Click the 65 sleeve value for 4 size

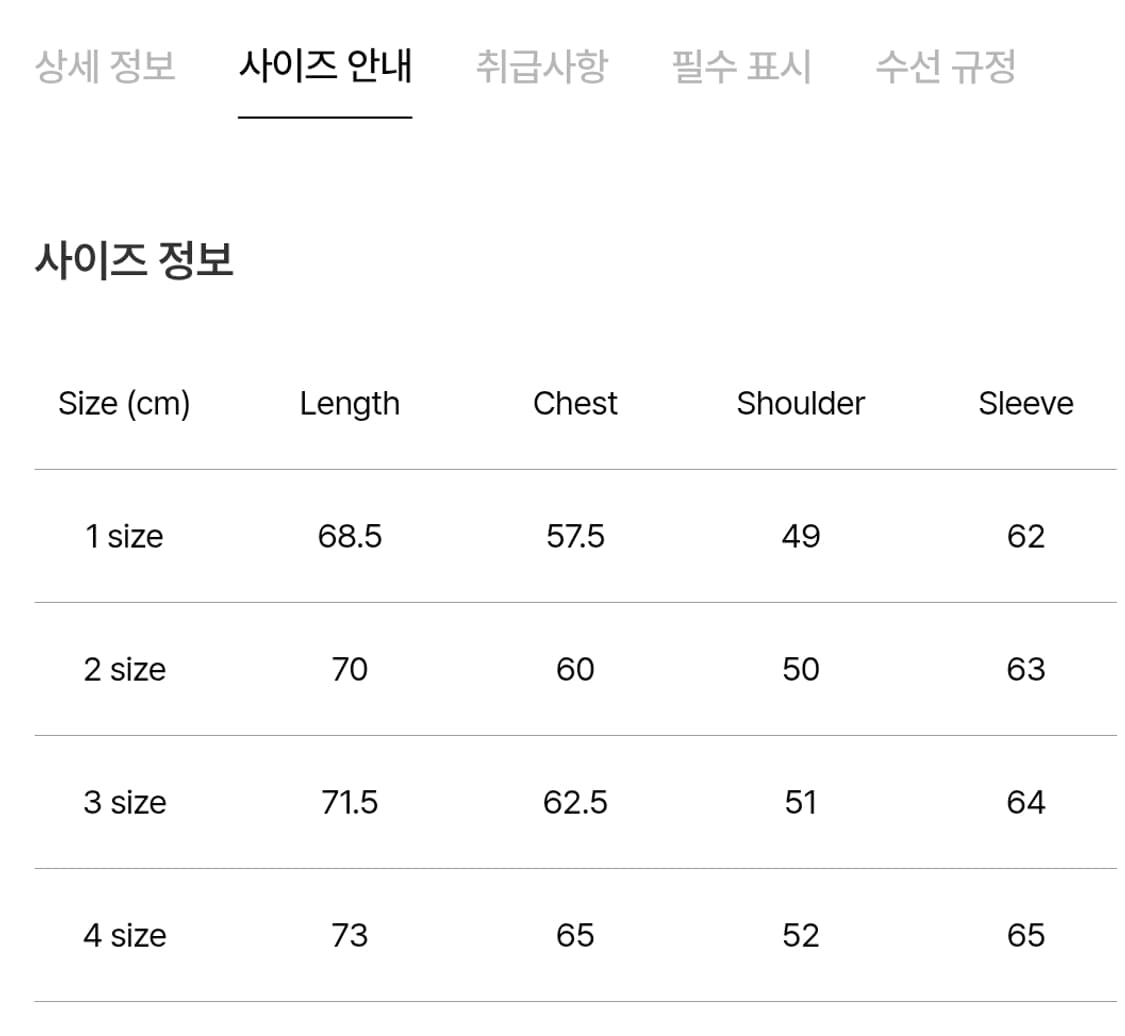1025,935
